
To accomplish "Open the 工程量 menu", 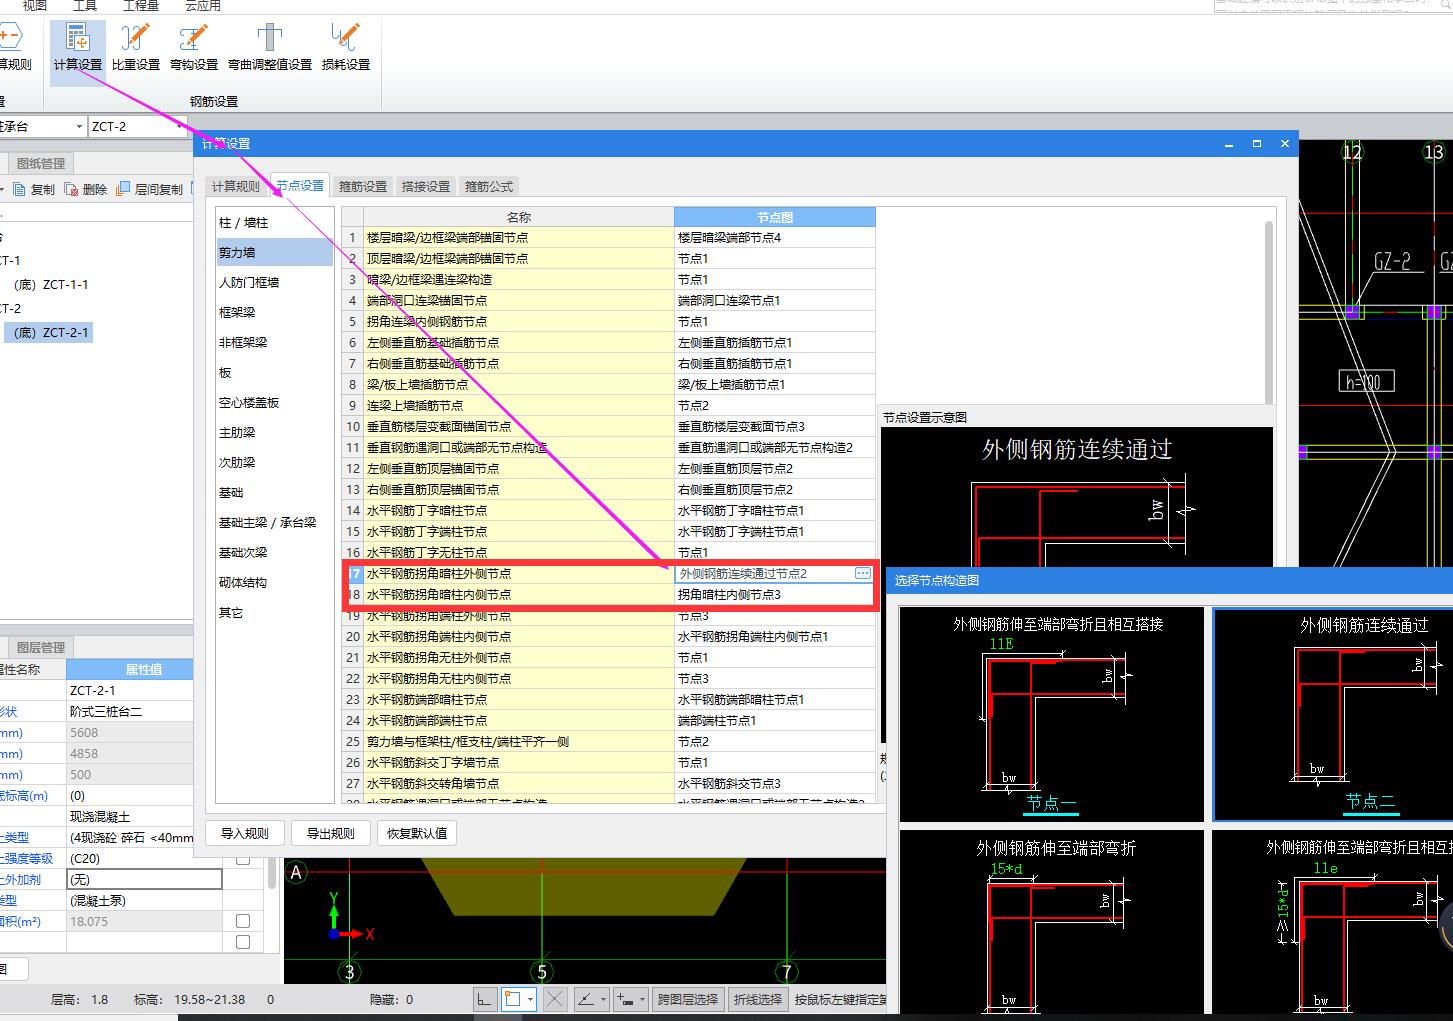I will pos(141,6).
